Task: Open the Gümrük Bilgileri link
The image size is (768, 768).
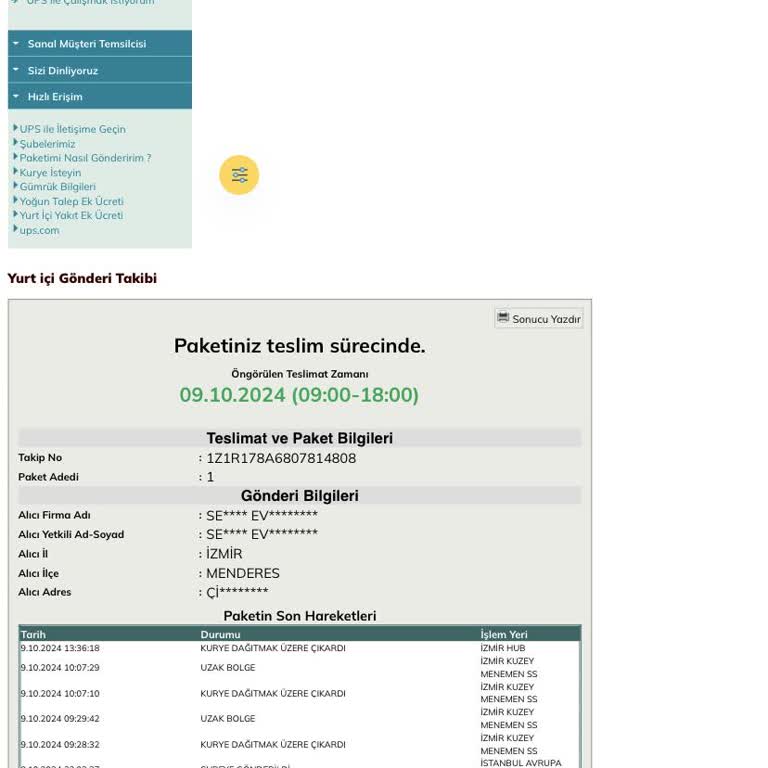Action: point(58,187)
